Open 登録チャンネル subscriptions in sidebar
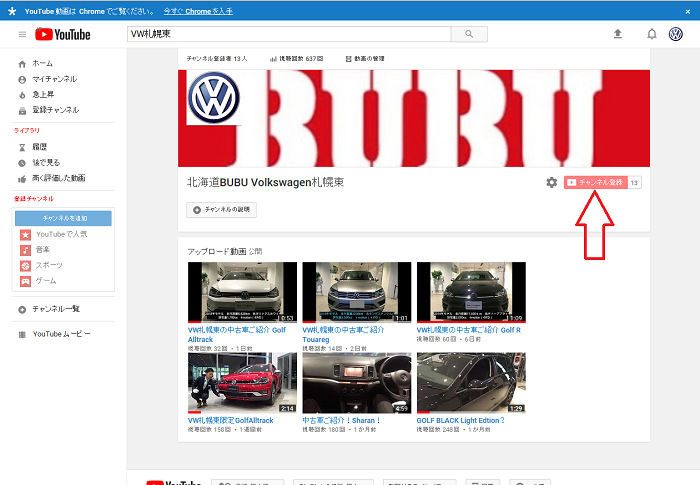This screenshot has width=700, height=485. click(x=55, y=110)
